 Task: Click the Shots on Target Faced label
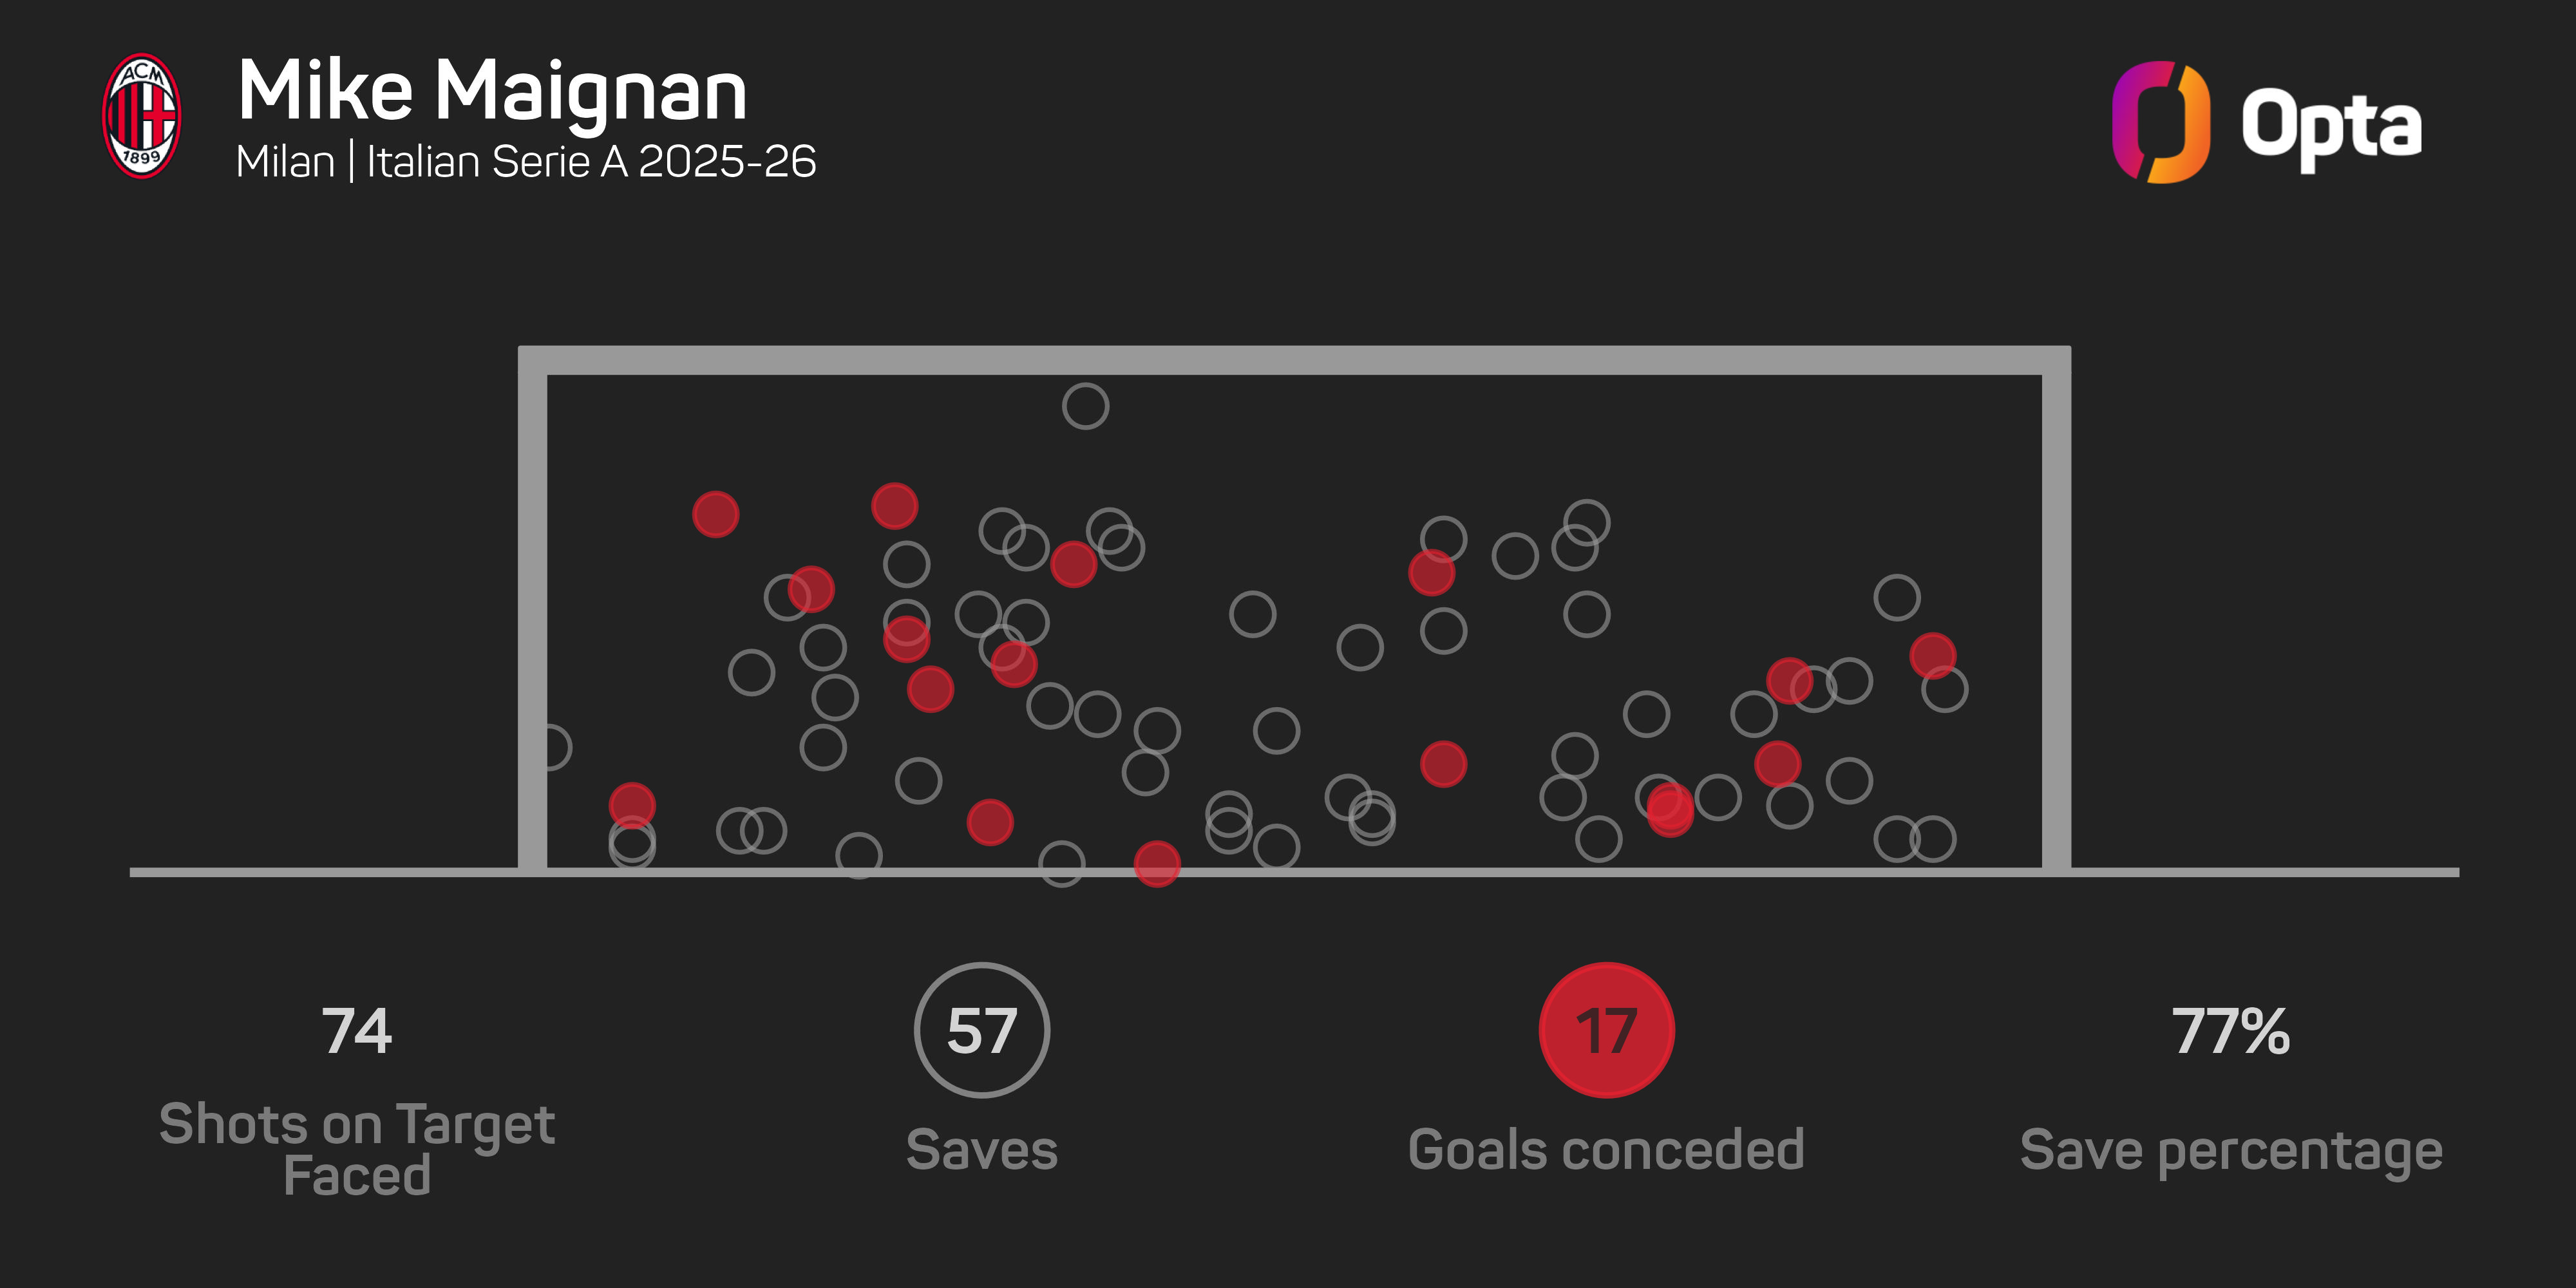357,1149
